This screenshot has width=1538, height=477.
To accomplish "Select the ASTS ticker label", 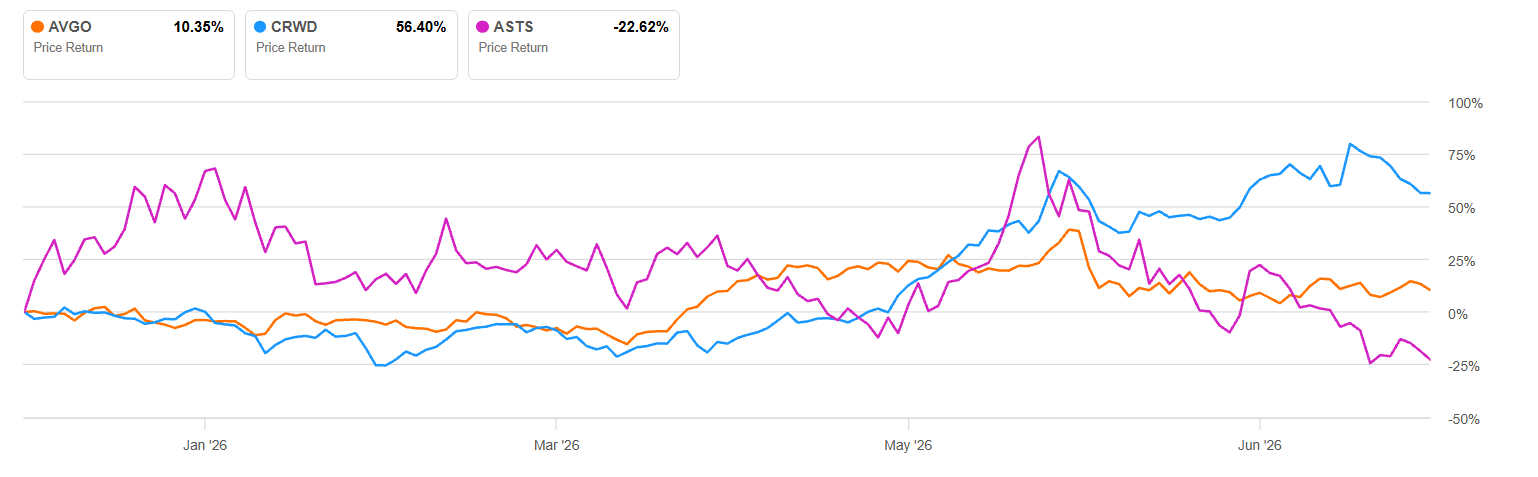I will point(513,28).
